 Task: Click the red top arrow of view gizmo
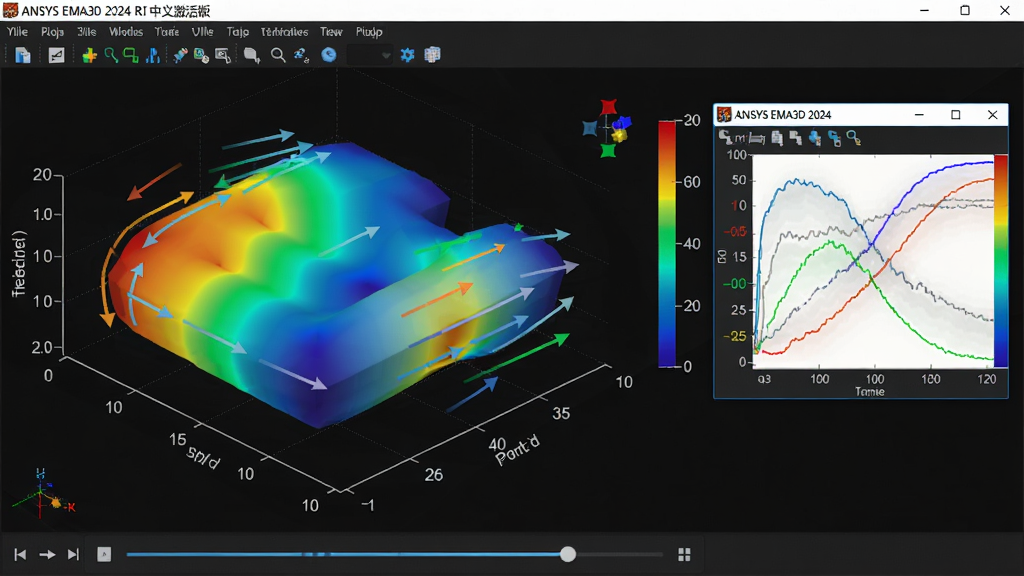point(609,106)
